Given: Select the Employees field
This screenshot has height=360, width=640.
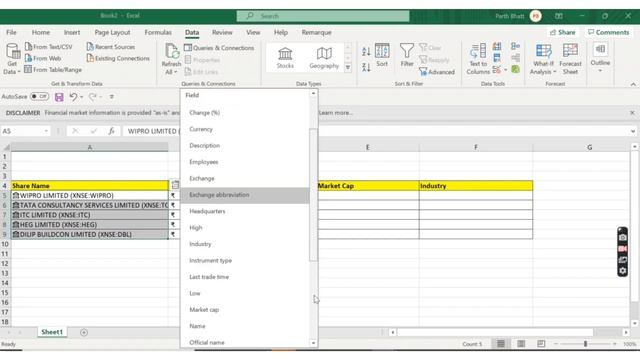Looking at the screenshot, I should 245,162.
